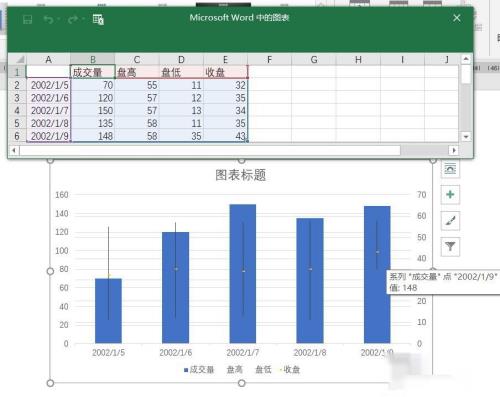Select row 4 header

17,110
